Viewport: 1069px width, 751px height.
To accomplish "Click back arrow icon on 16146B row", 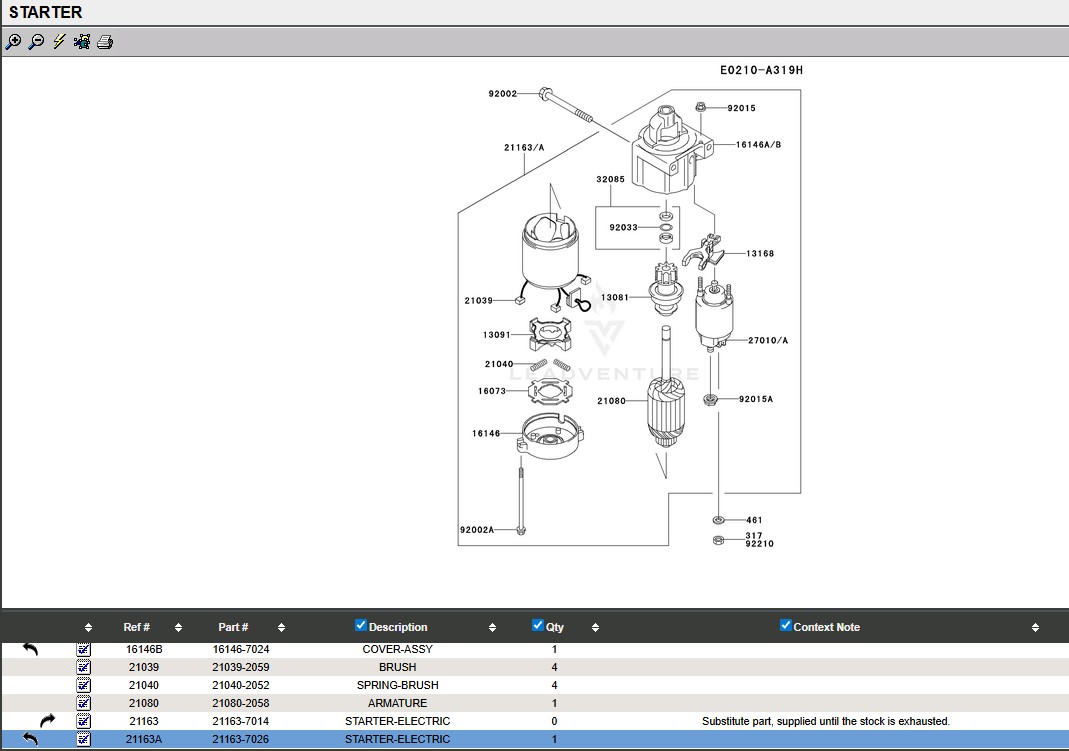I will tap(30, 649).
